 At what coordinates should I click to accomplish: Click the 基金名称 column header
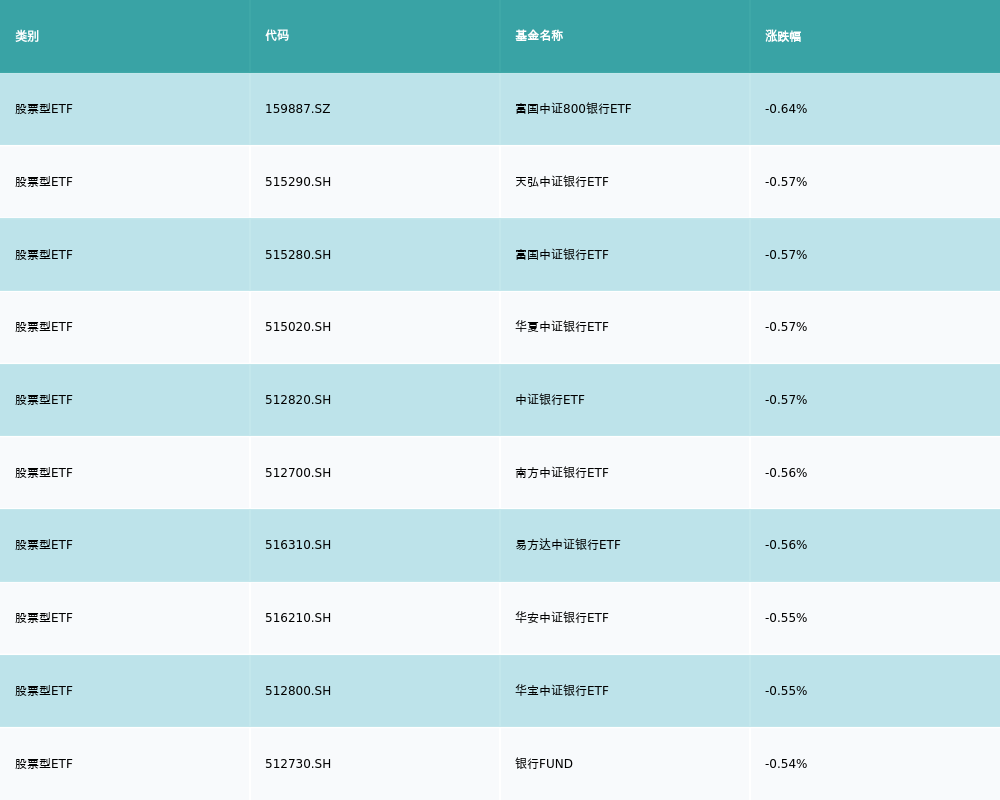(539, 36)
